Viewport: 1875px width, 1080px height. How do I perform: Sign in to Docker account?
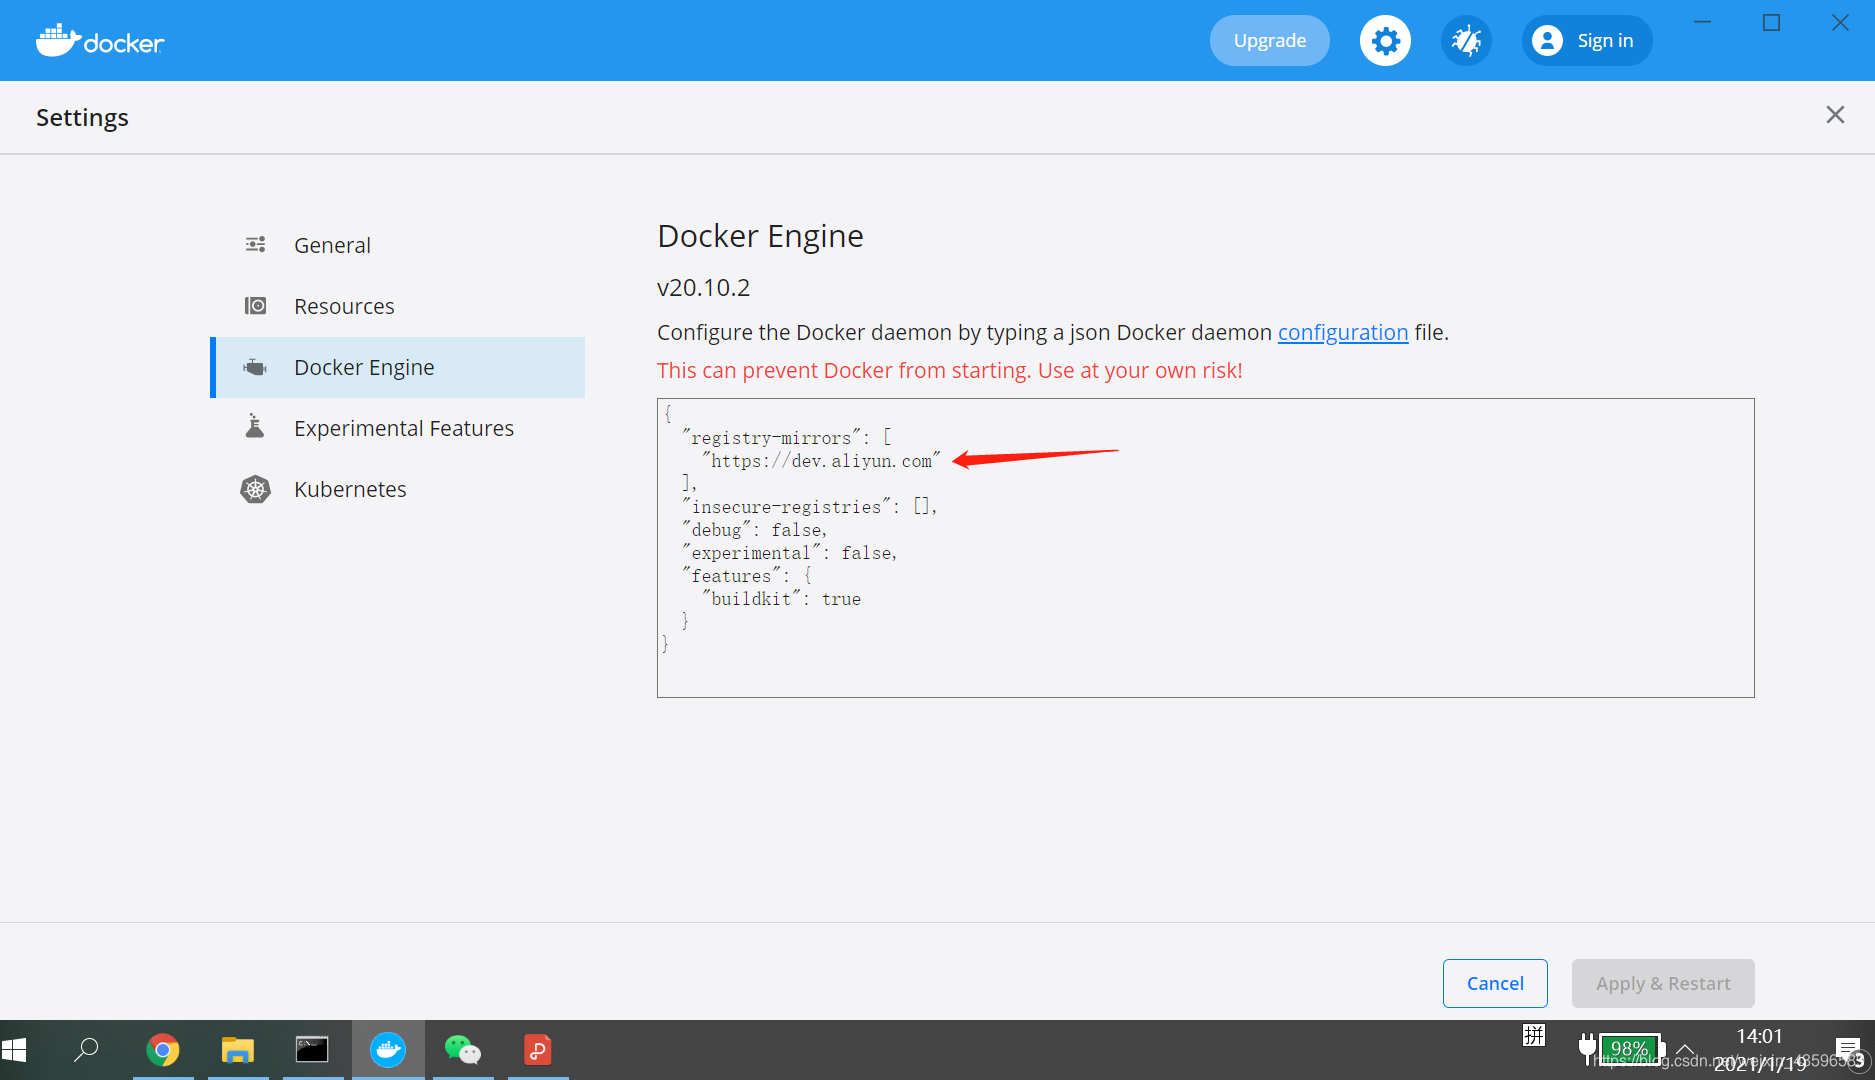(1587, 41)
